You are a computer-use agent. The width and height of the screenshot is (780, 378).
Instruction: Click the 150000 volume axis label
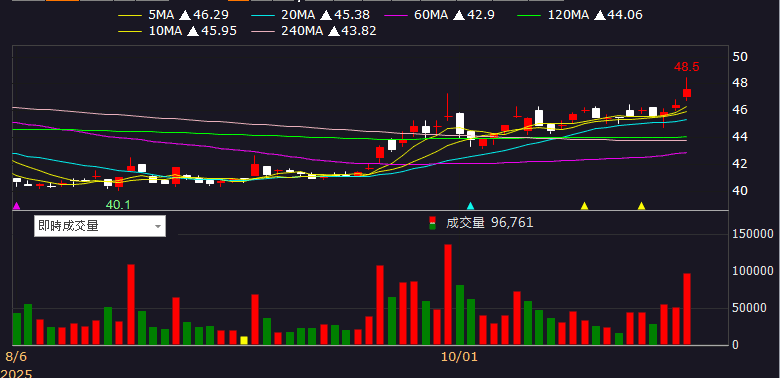click(x=753, y=234)
